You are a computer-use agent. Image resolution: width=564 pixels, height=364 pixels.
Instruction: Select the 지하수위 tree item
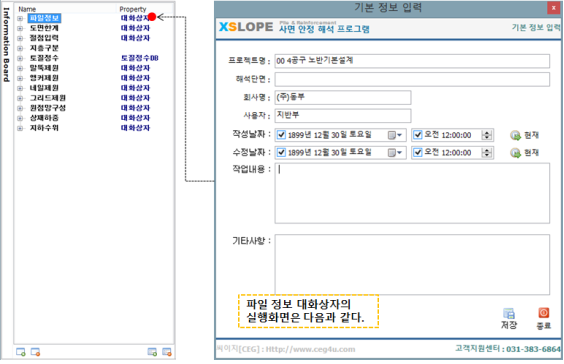[44, 128]
